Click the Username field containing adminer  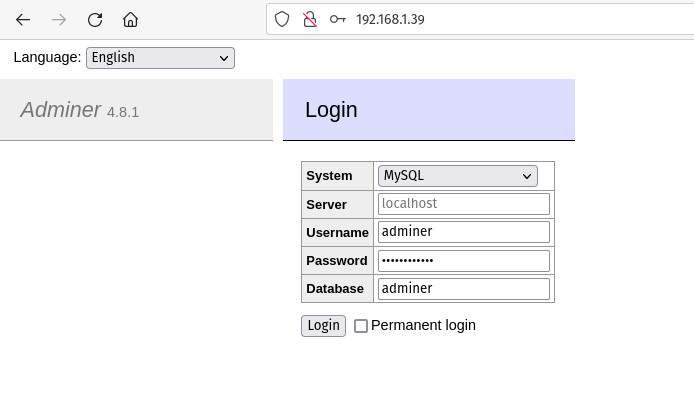(464, 232)
